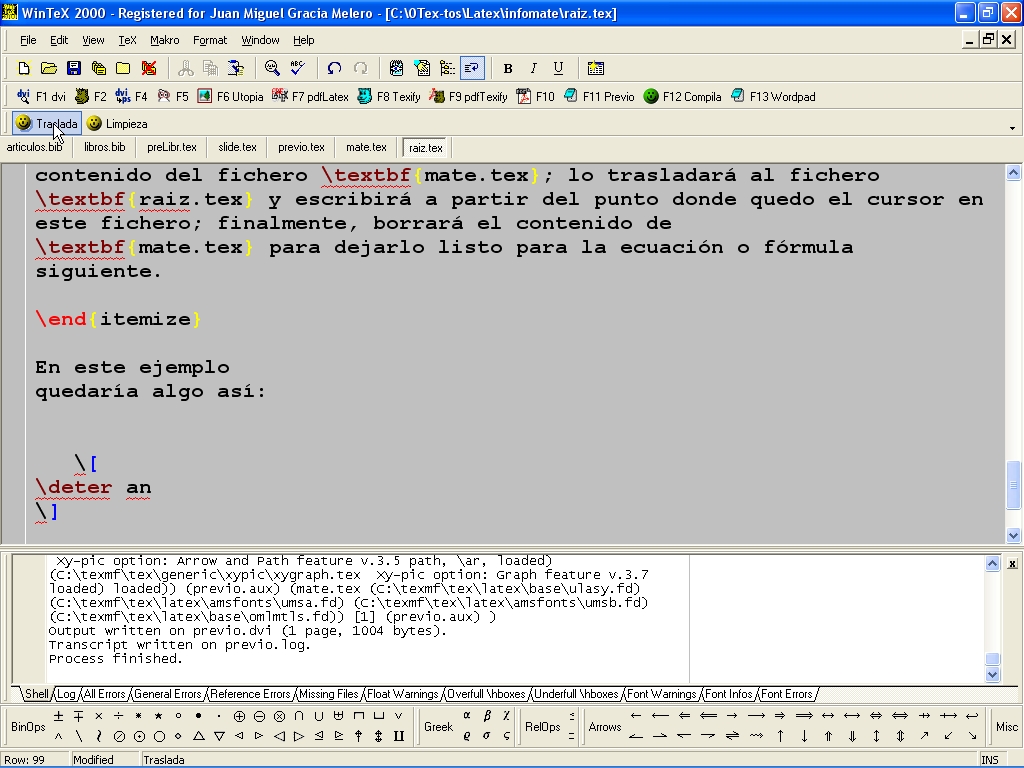The image size is (1024, 768).
Task: Open a file with the open folder icon
Action: point(48,68)
